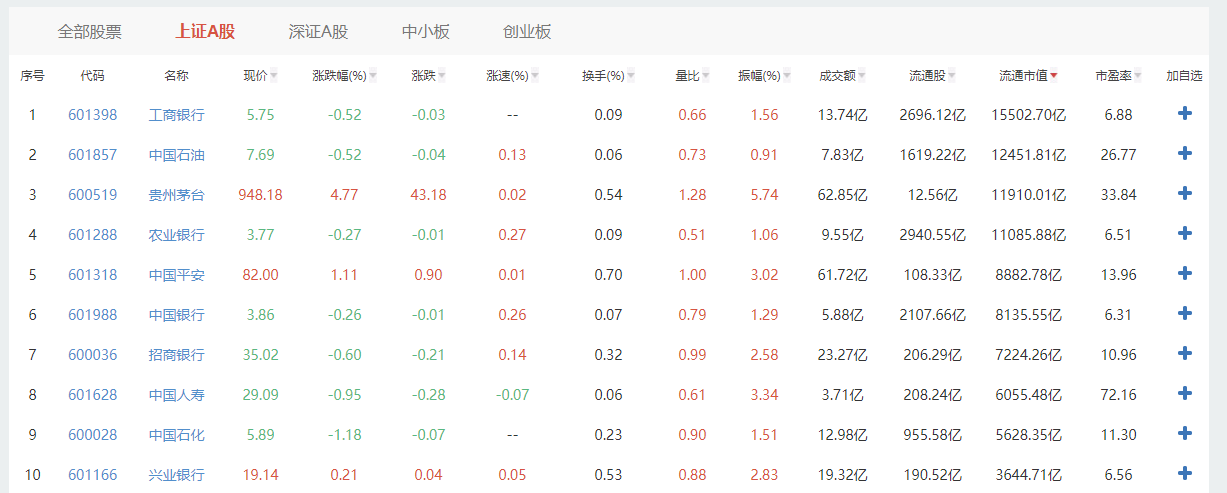Open 中国银行 stock name link
Image resolution: width=1227 pixels, height=493 pixels.
[176, 315]
